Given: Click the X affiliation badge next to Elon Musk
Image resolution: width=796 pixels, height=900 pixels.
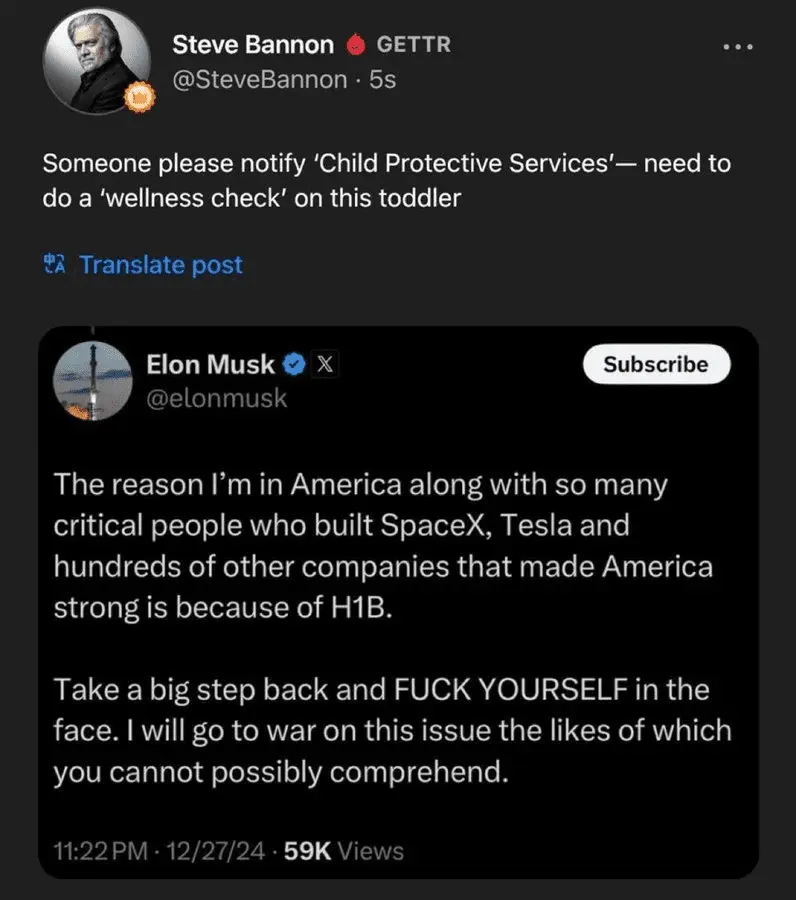Looking at the screenshot, I should [x=324, y=365].
